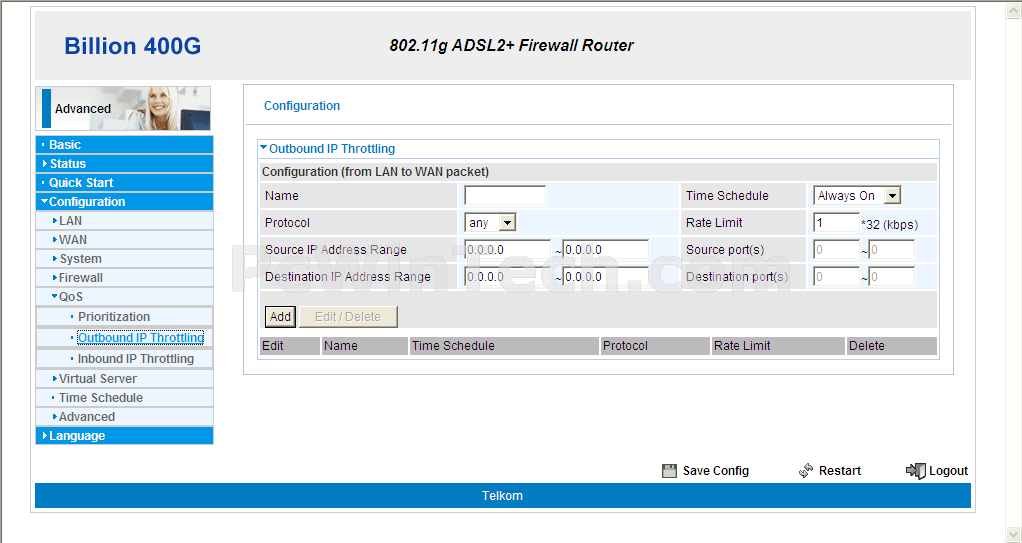Click the Source port start field

[x=836, y=250]
